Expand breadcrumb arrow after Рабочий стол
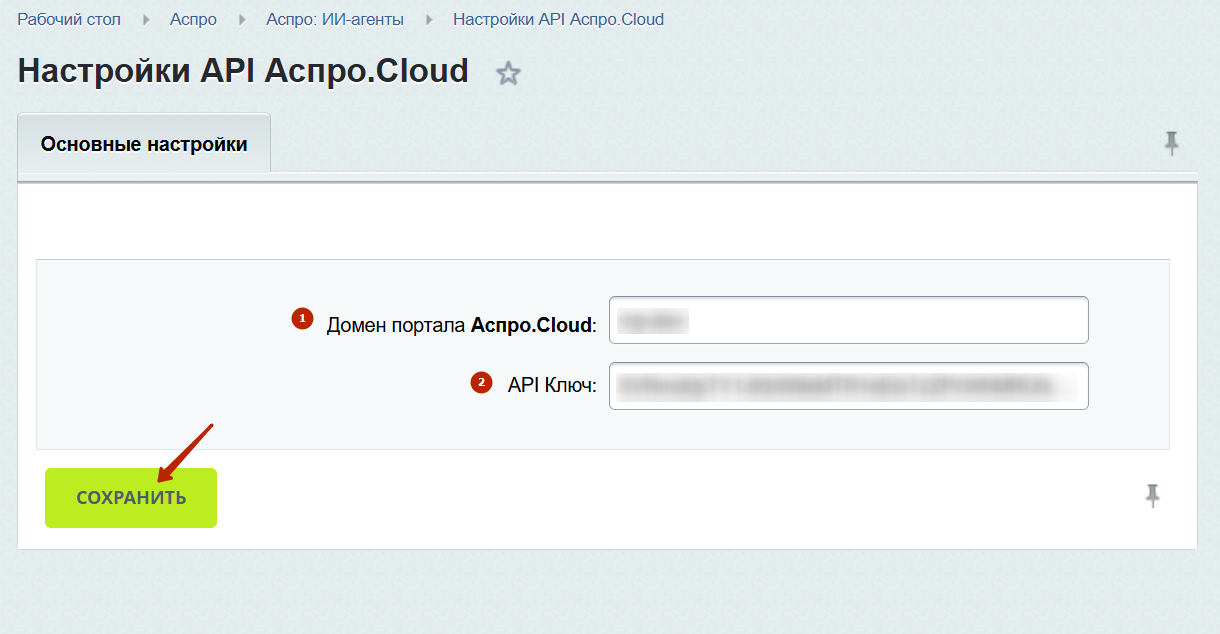Viewport: 1220px width, 634px height. (x=146, y=20)
